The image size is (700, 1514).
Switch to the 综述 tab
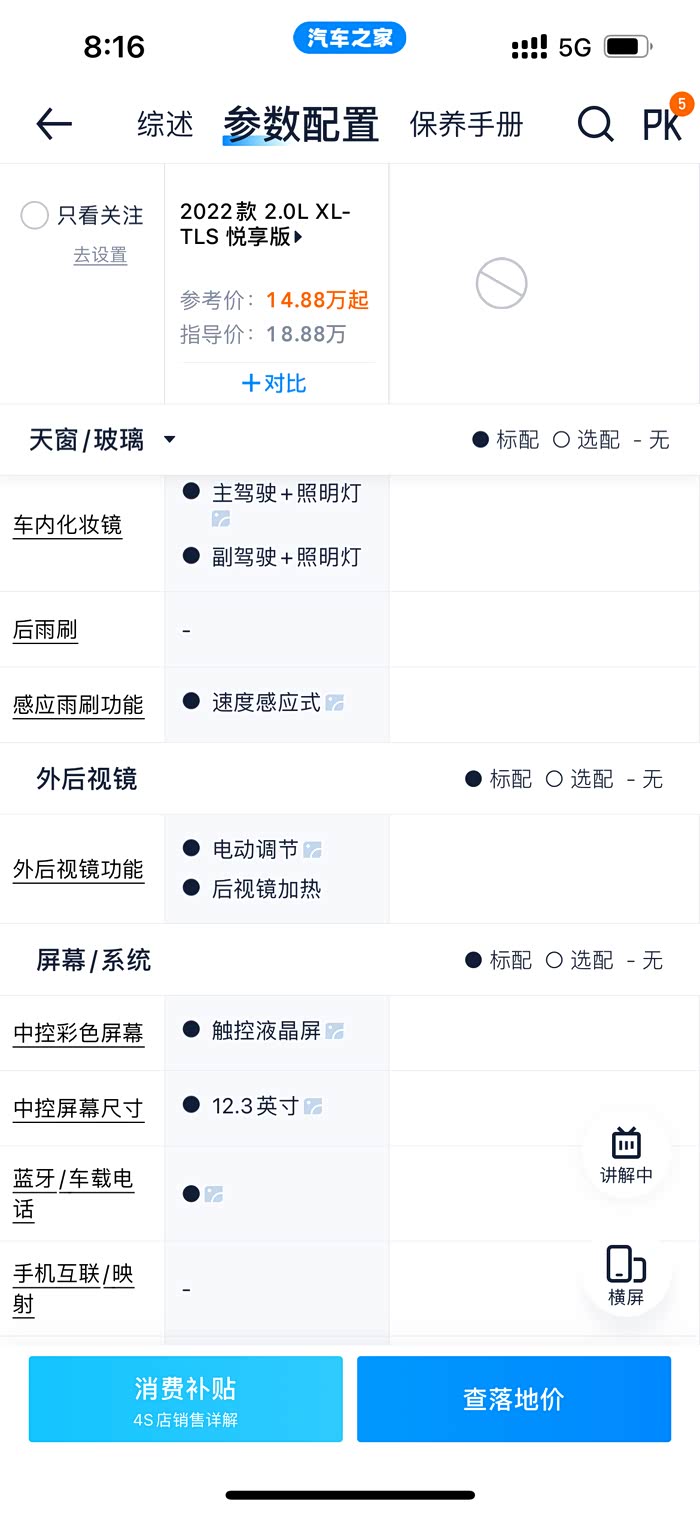[x=165, y=124]
